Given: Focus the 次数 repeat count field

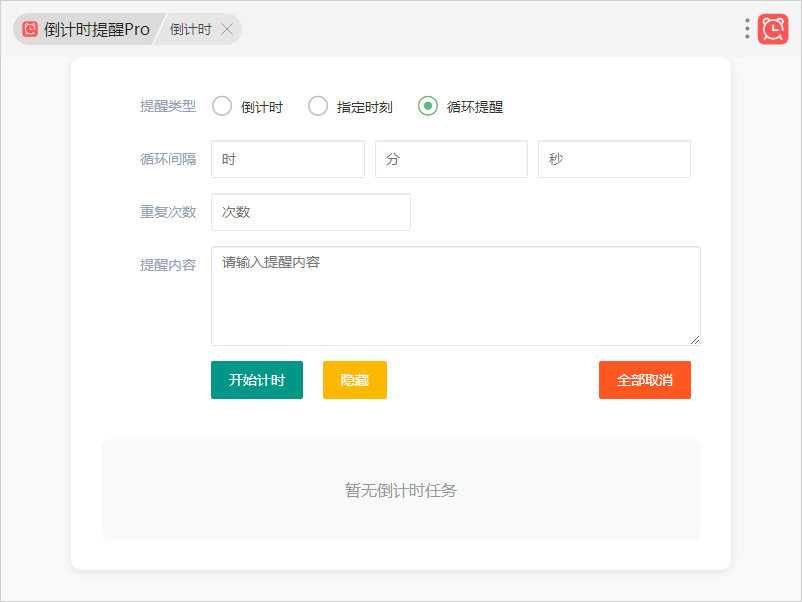Looking at the screenshot, I should coord(310,212).
